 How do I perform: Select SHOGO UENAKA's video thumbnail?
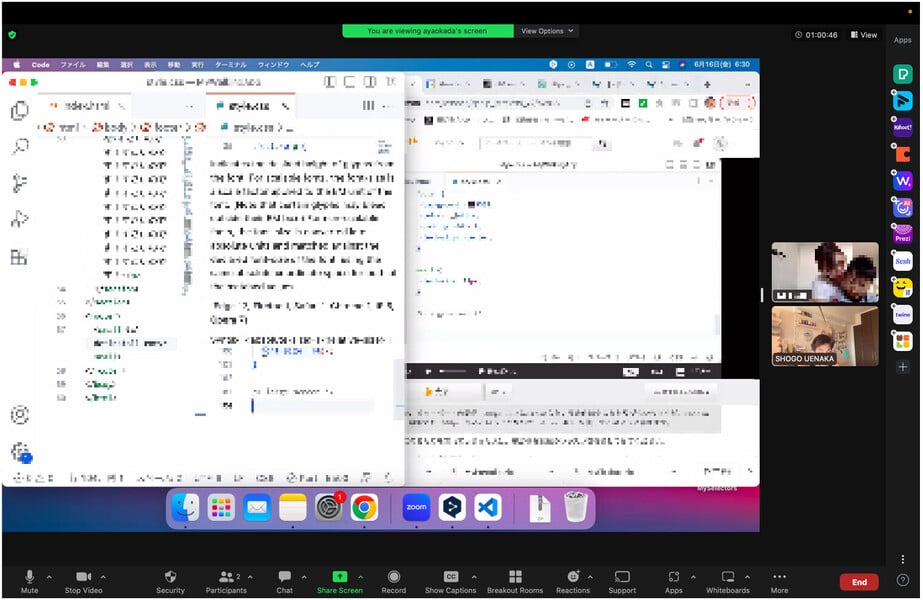(825, 336)
